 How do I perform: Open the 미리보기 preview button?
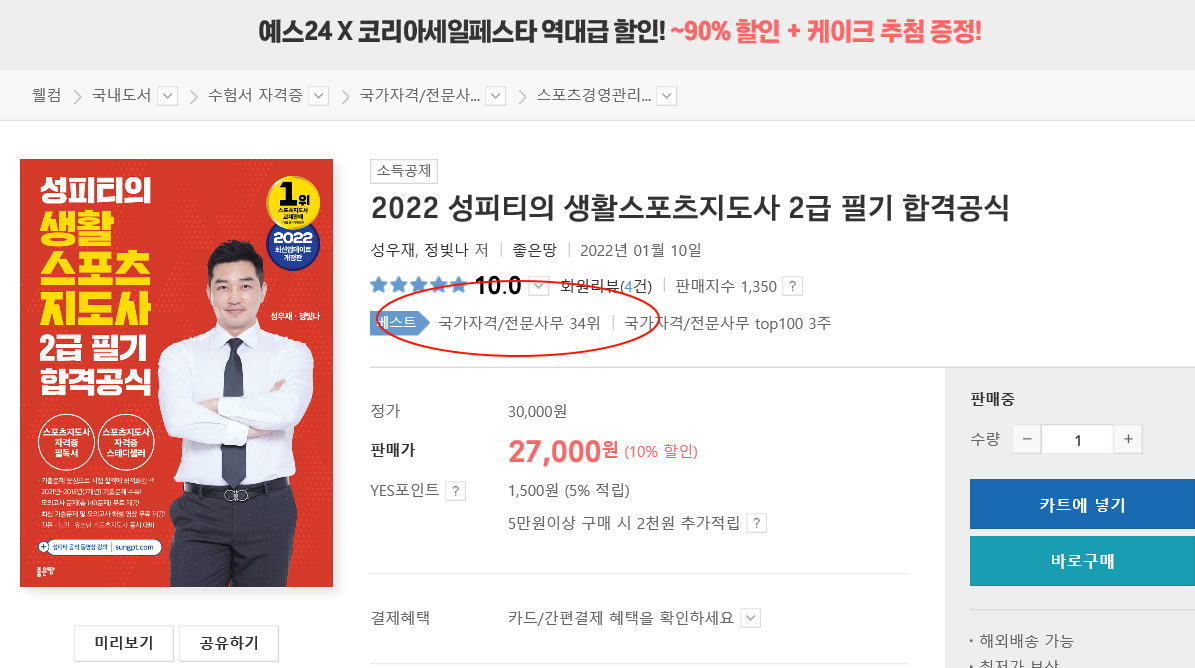[124, 644]
